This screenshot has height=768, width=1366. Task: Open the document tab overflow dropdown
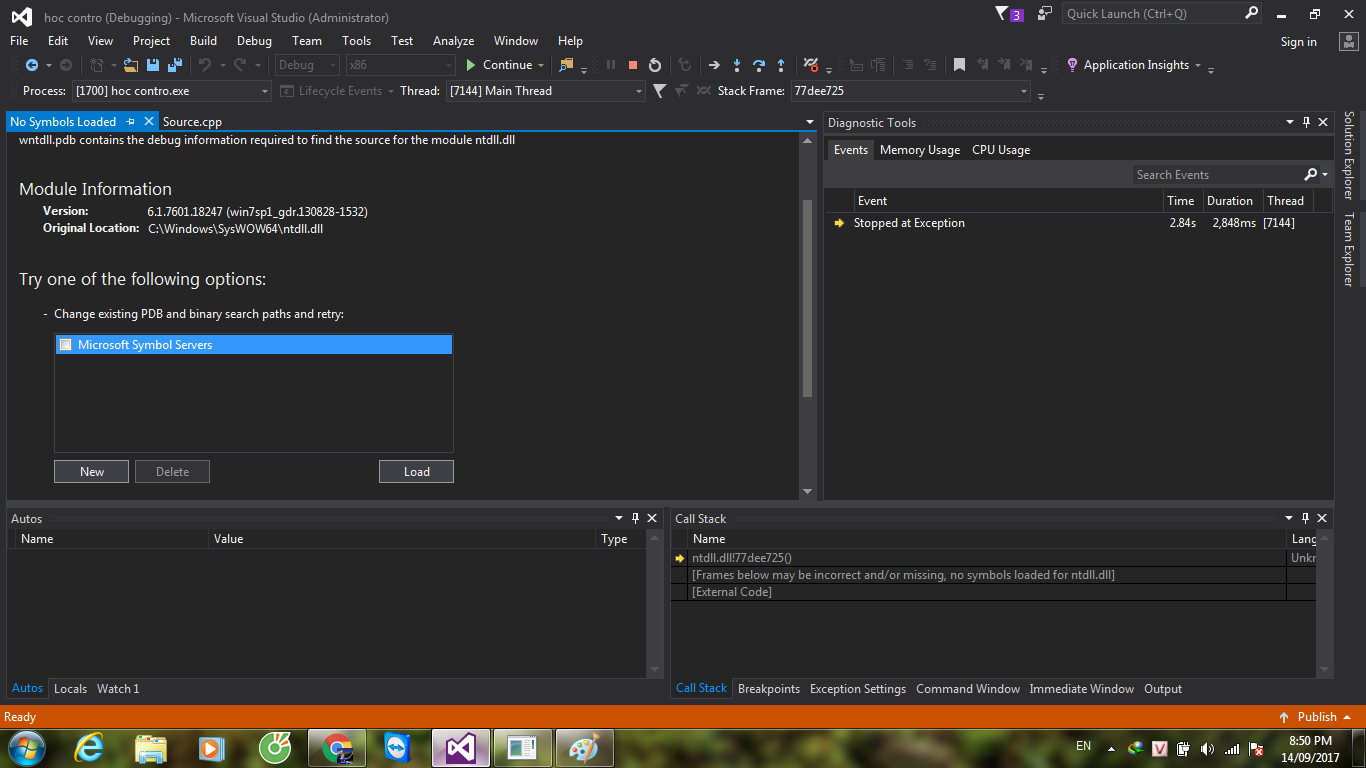point(810,122)
